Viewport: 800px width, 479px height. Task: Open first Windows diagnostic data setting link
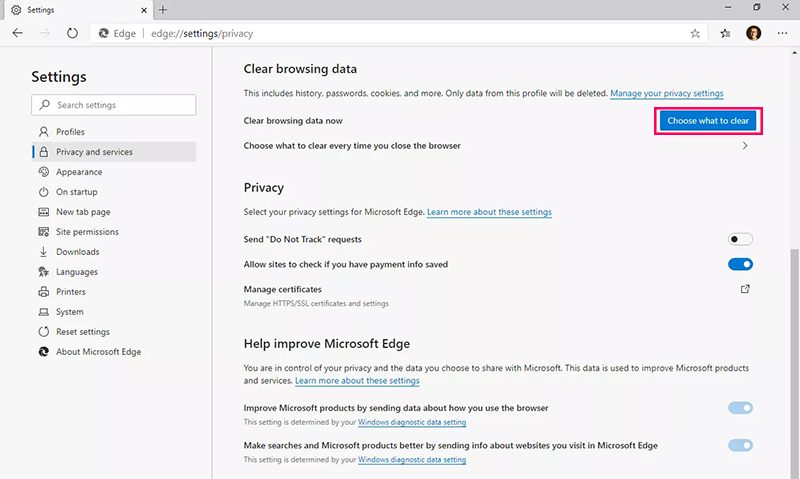click(x=412, y=422)
